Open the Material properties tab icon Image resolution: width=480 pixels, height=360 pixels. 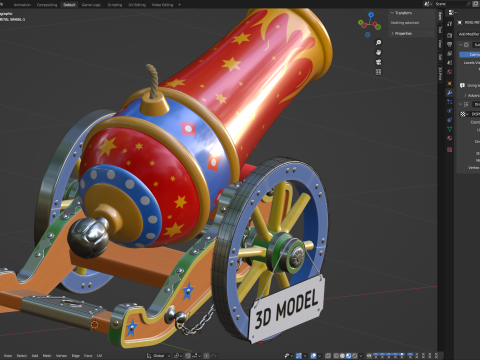coord(449,138)
